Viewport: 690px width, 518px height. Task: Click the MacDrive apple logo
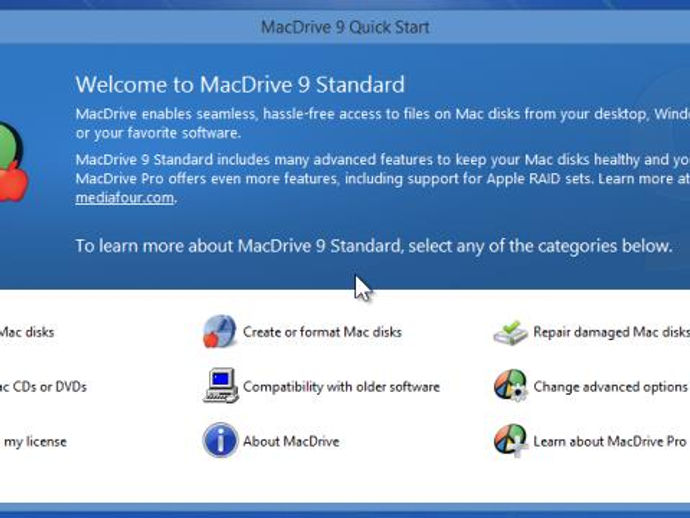point(13,163)
